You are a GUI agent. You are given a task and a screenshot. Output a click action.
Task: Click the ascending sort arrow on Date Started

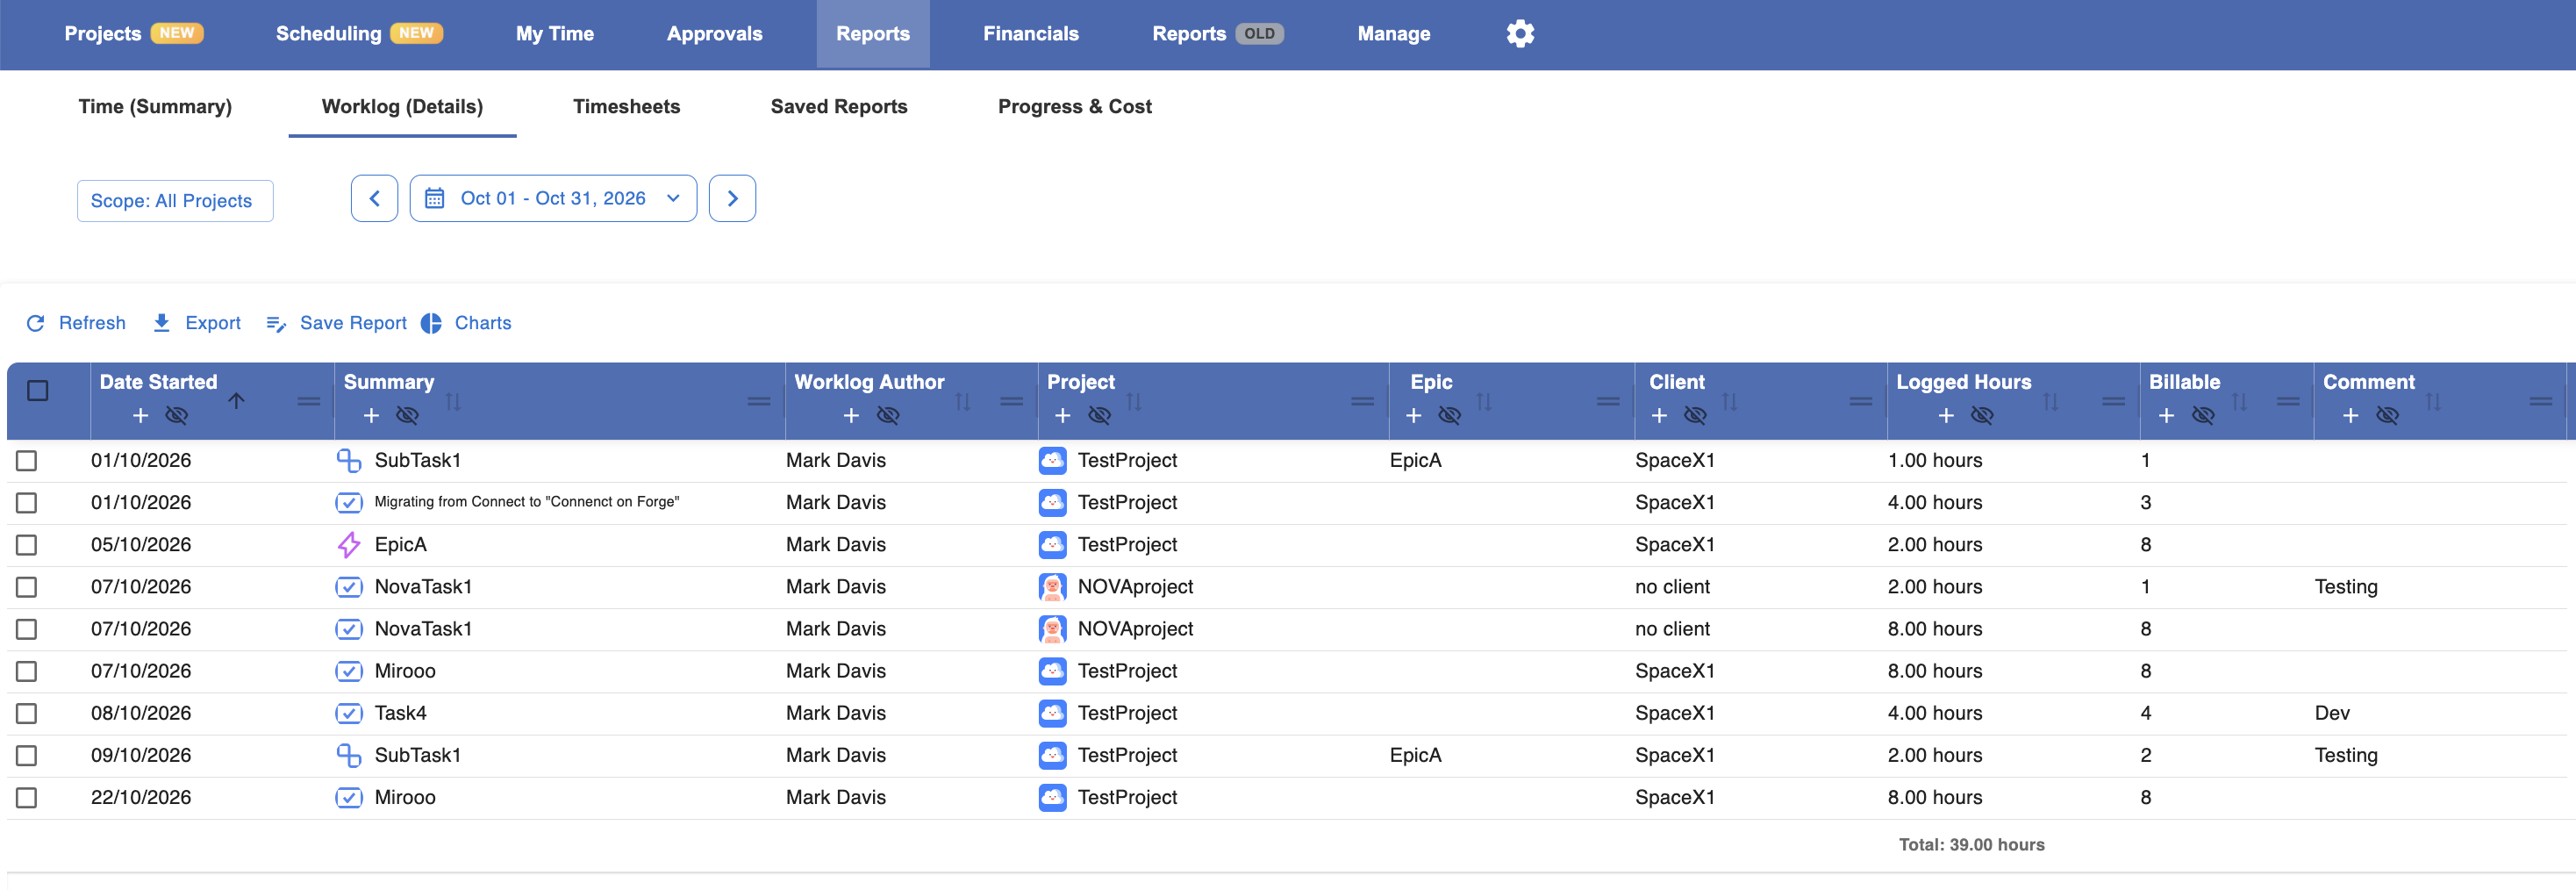pos(236,400)
